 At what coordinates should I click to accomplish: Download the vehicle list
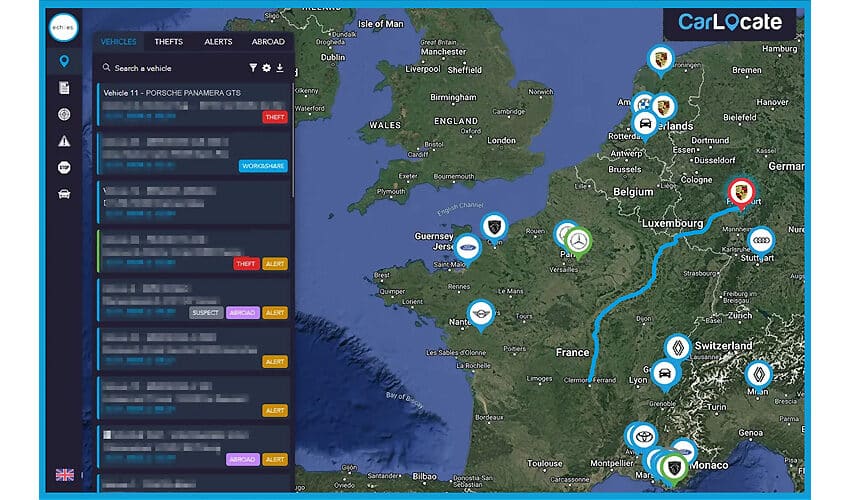pyautogui.click(x=280, y=68)
